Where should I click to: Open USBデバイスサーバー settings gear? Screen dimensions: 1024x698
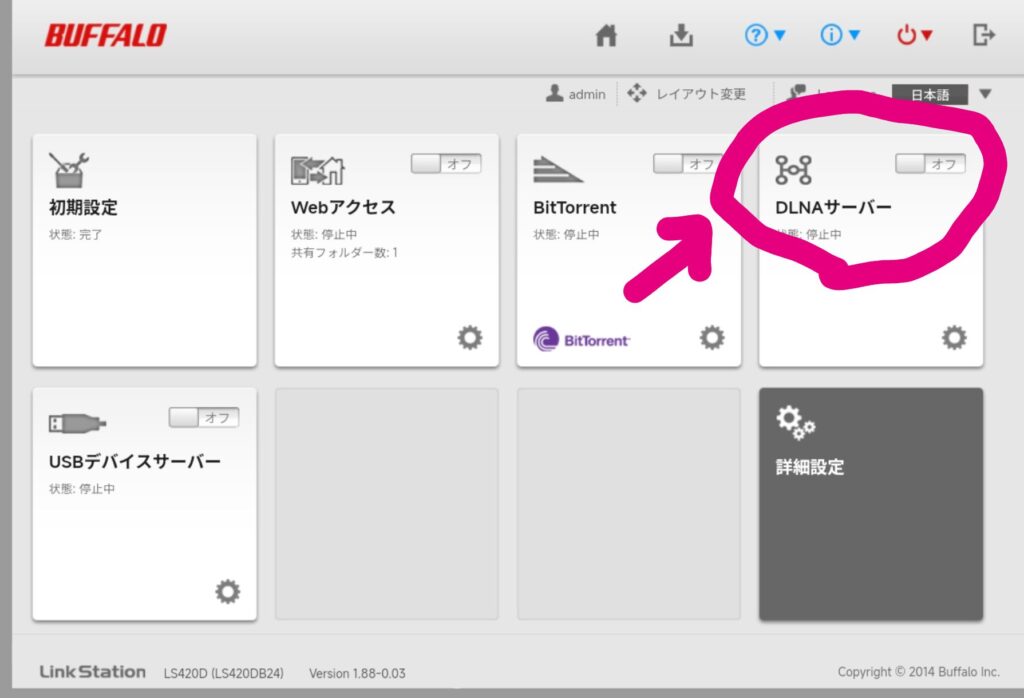[x=228, y=592]
